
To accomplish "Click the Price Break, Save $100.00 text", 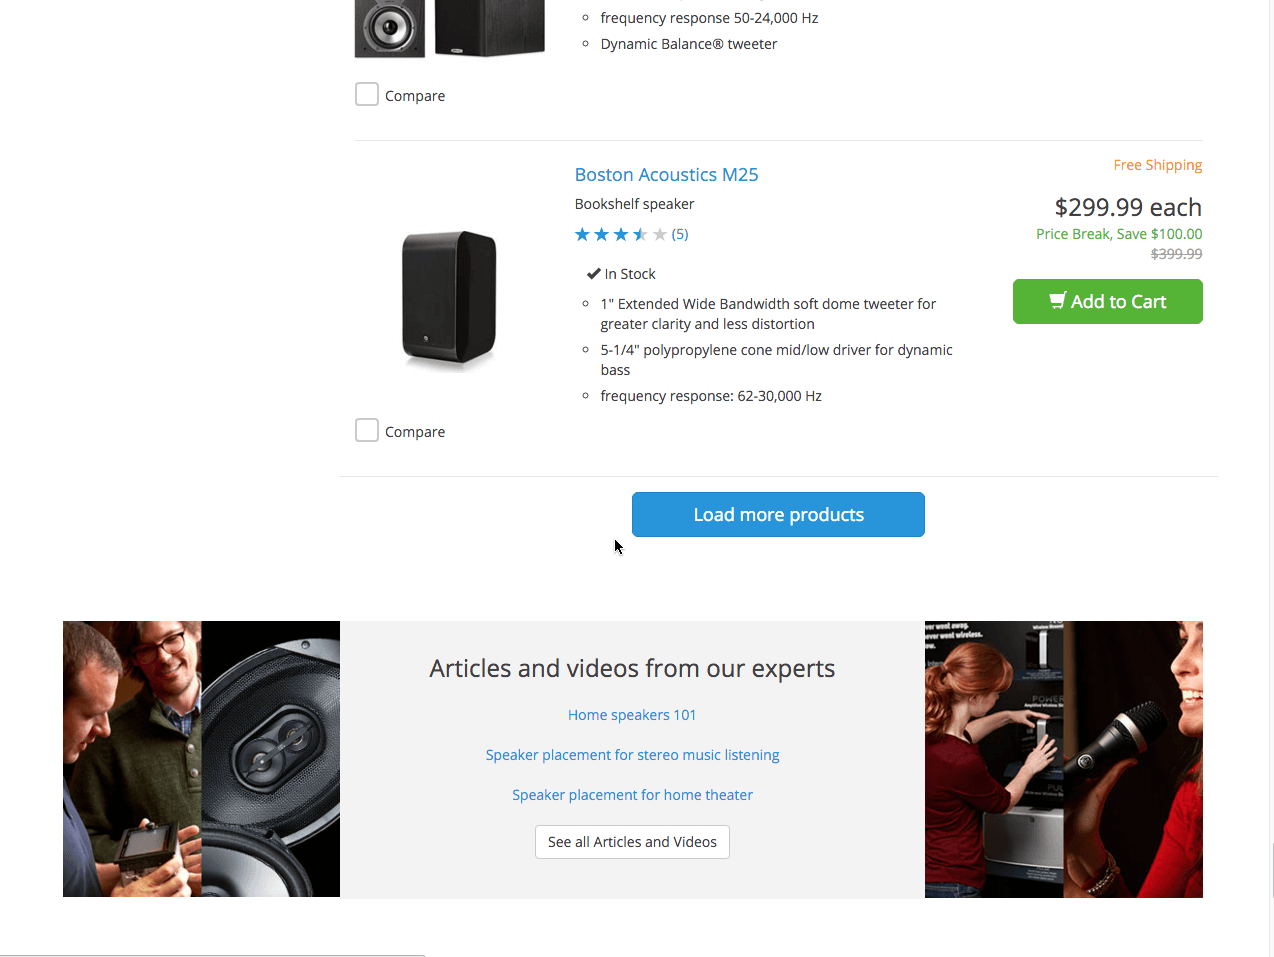I will click(1118, 234).
